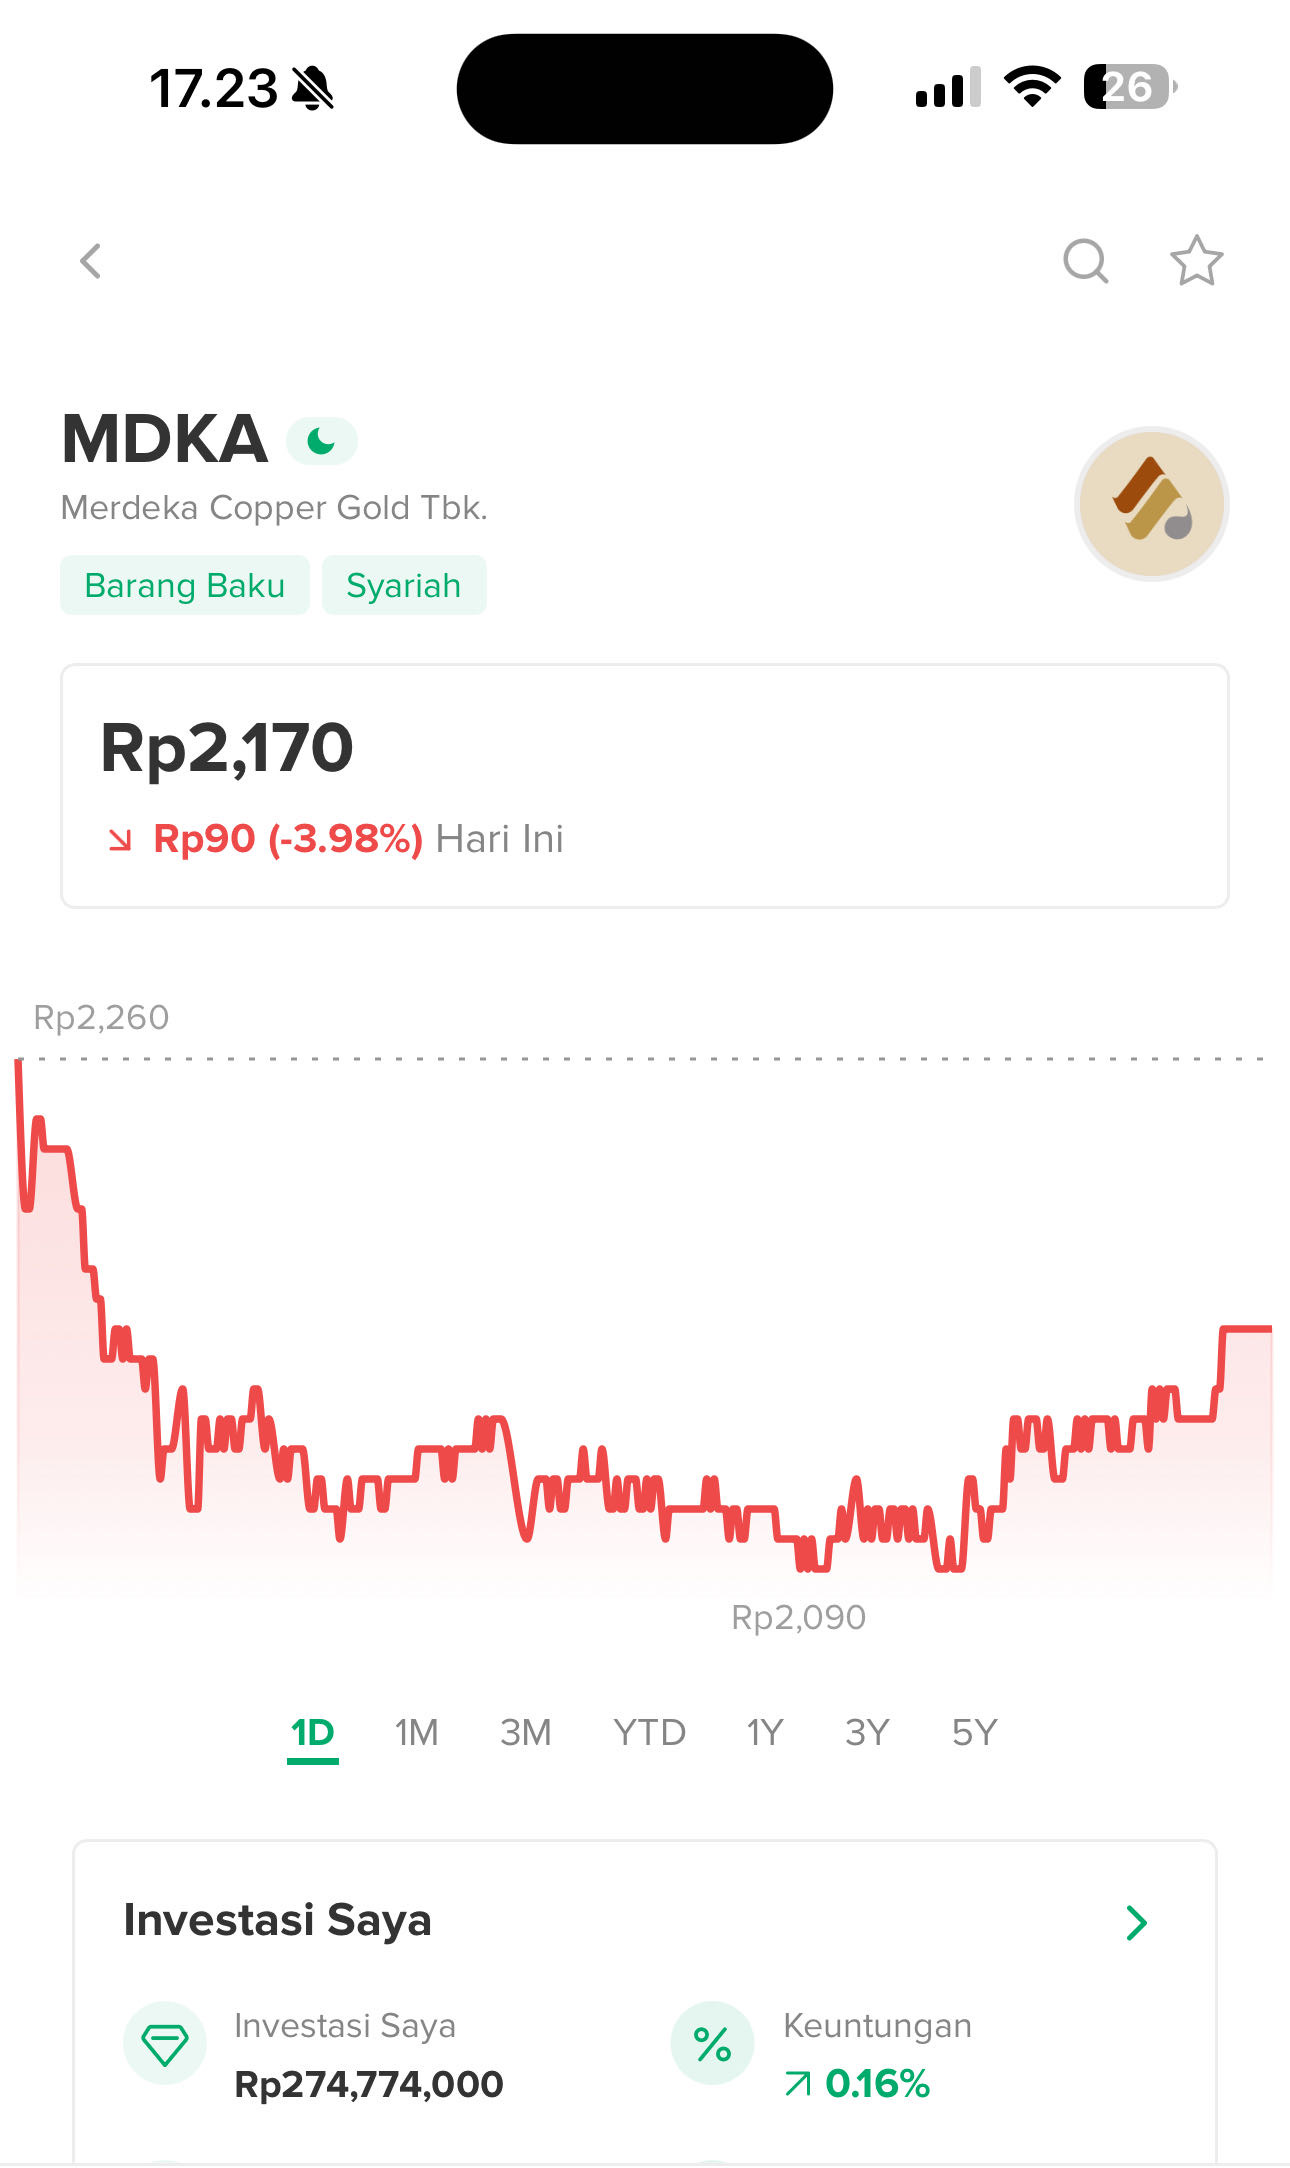1290x2168 pixels.
Task: Tap the Barang Baku sector tag
Action: (x=185, y=586)
